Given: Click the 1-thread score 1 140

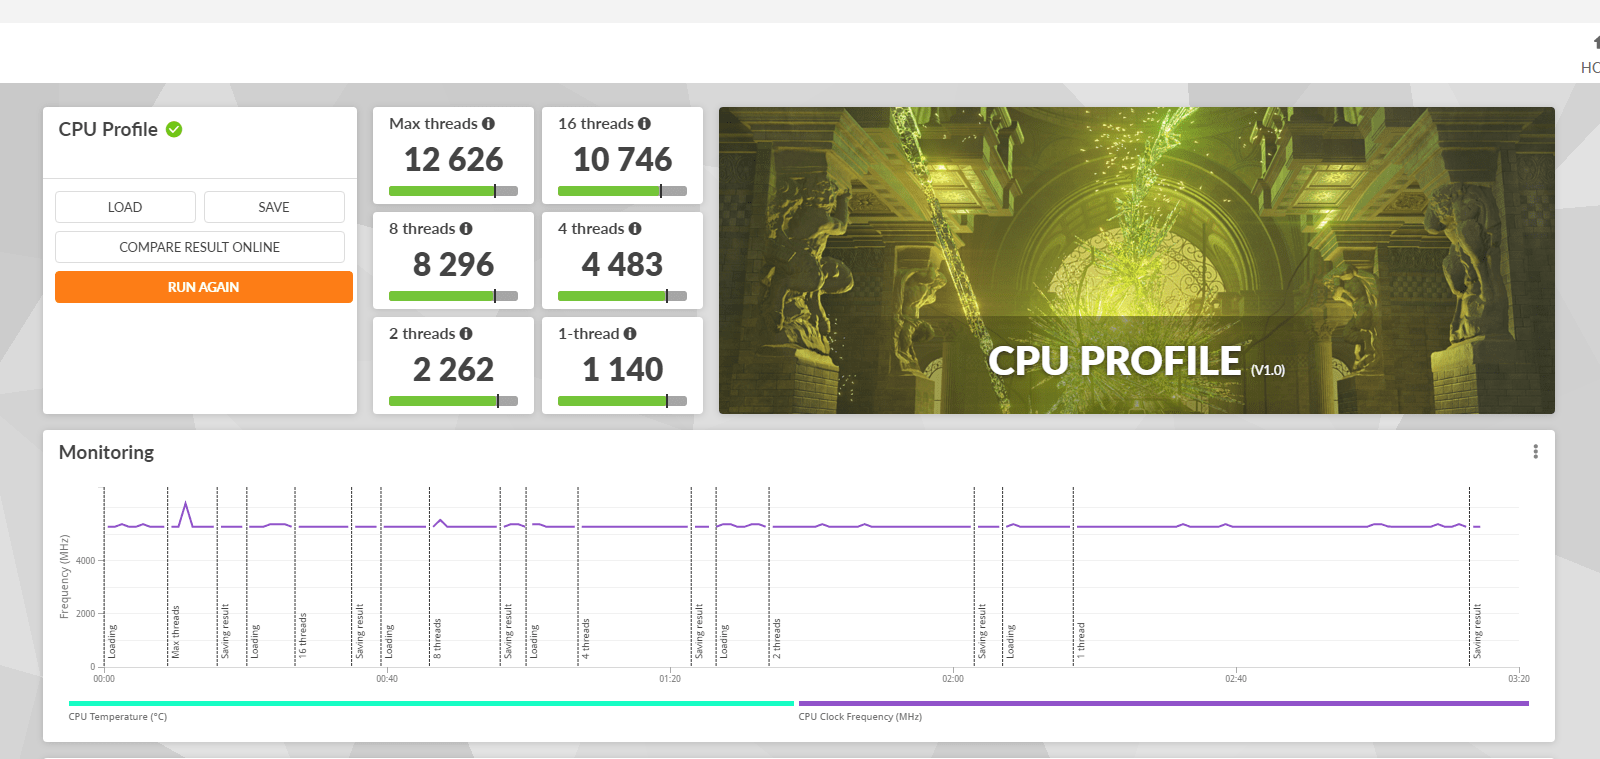Looking at the screenshot, I should (x=622, y=369).
